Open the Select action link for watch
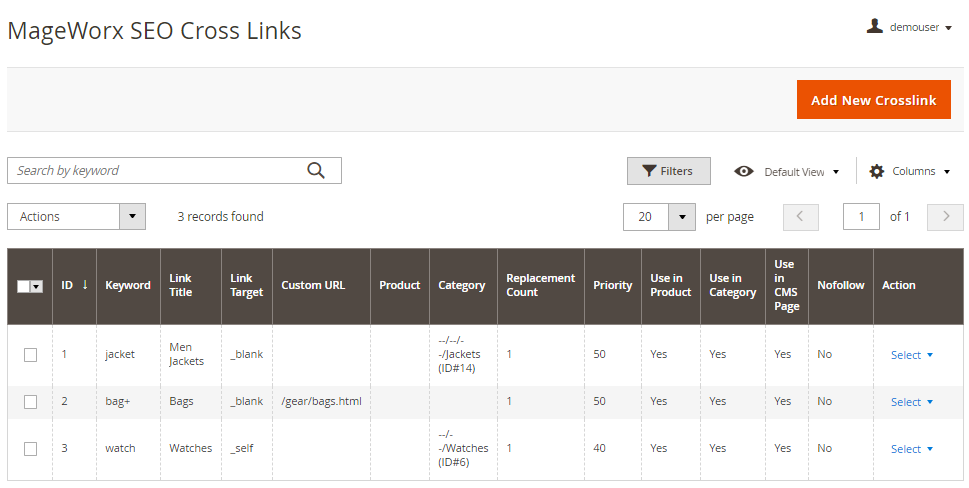Image resolution: width=969 pixels, height=488 pixels. tap(911, 449)
